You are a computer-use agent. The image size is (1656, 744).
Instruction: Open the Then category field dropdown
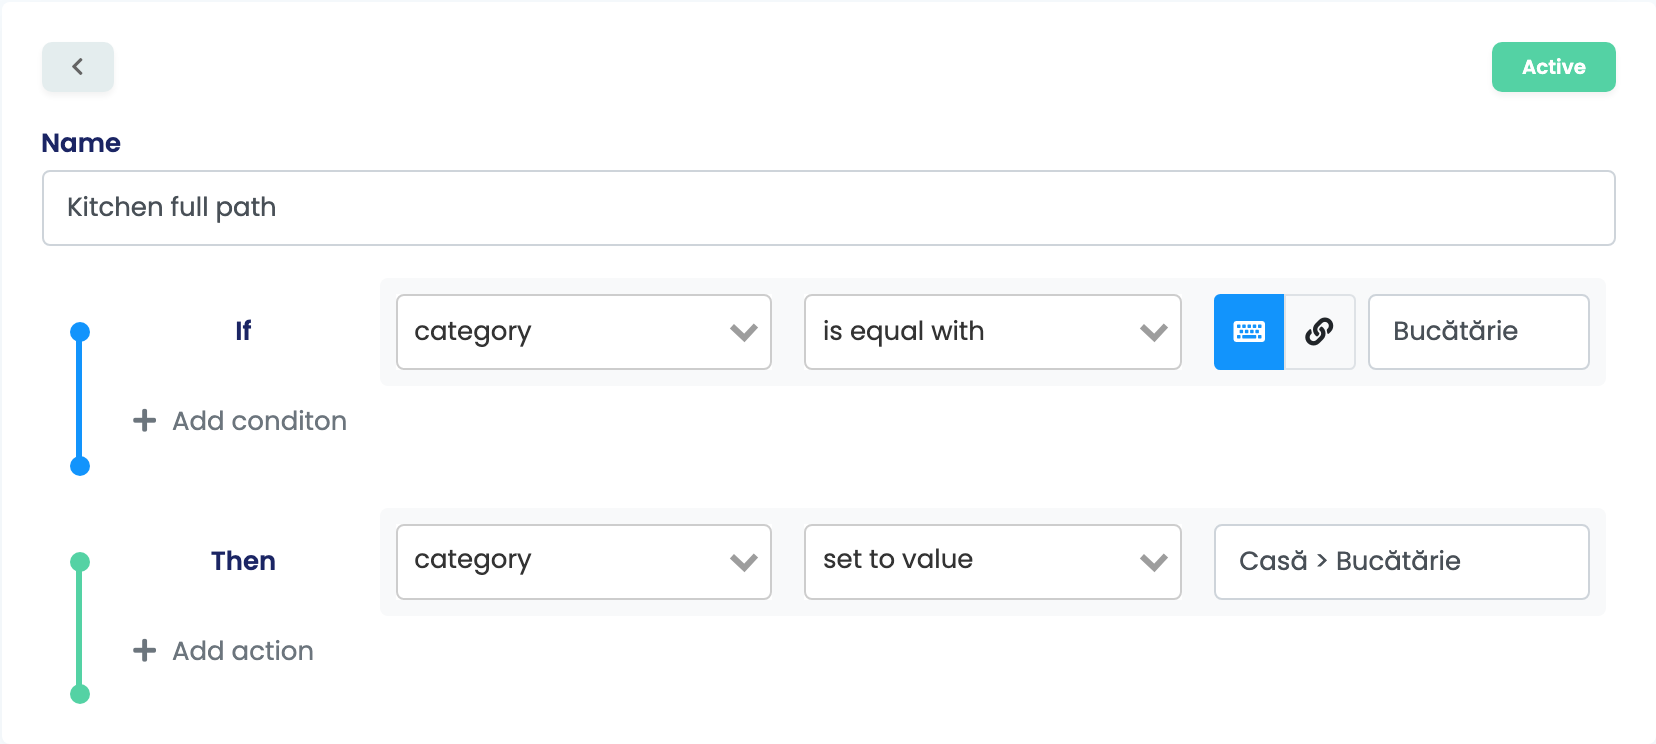point(584,562)
